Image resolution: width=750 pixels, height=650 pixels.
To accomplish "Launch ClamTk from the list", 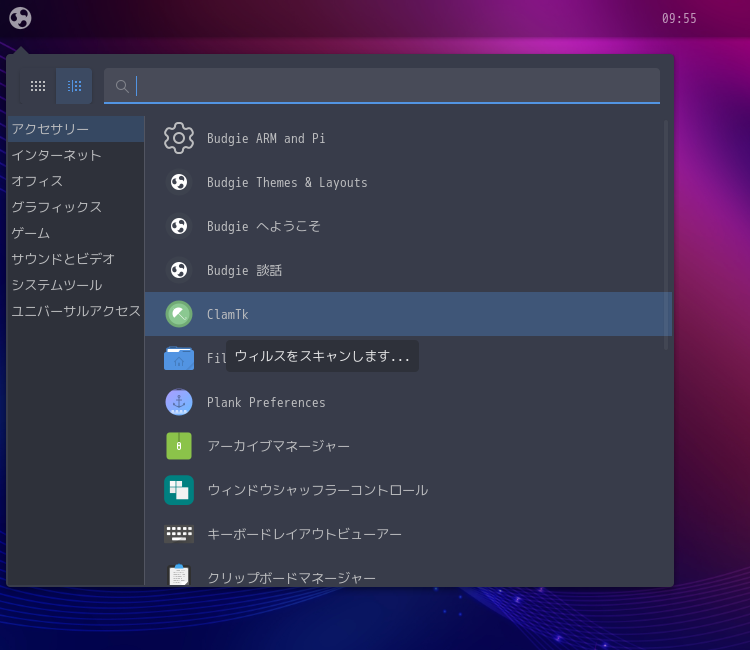I will 408,314.
